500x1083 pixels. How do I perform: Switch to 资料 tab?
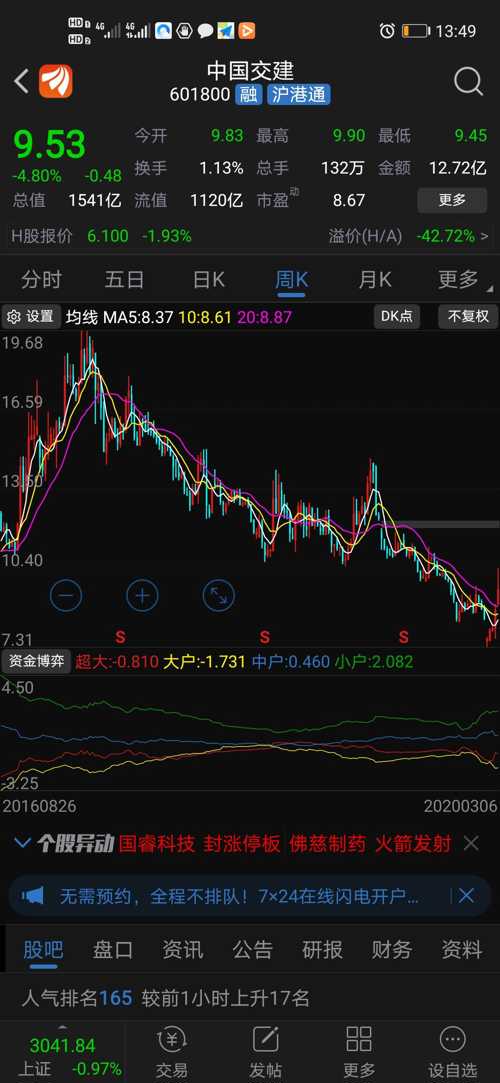point(461,950)
